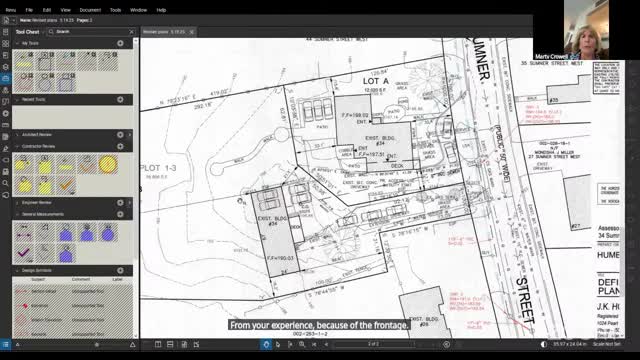This screenshot has height=360, width=640.
Task: Open Recent Tools gear settings
Action: click(x=120, y=100)
